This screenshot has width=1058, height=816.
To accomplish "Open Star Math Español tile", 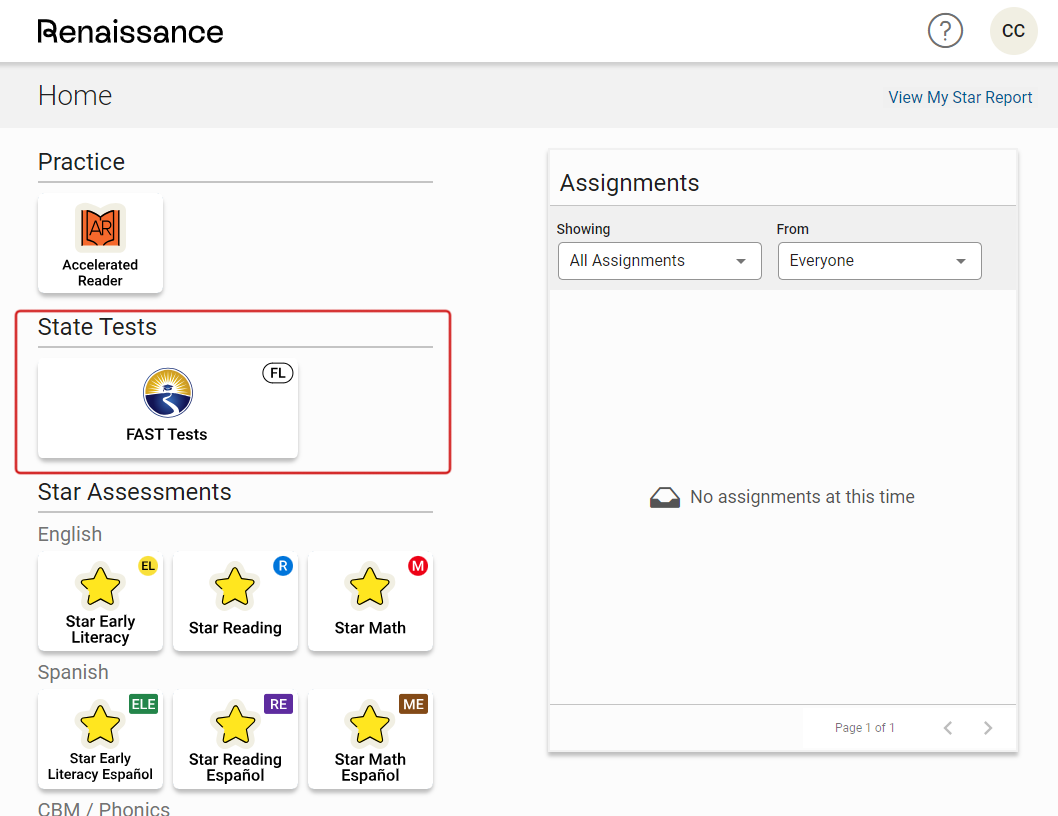I will [x=370, y=740].
